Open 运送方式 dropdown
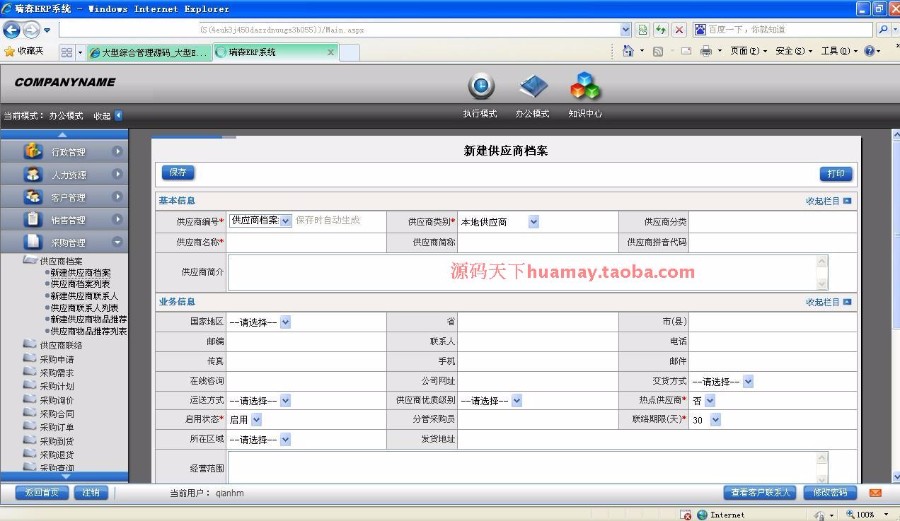The width and height of the screenshot is (900, 521). click(x=285, y=401)
